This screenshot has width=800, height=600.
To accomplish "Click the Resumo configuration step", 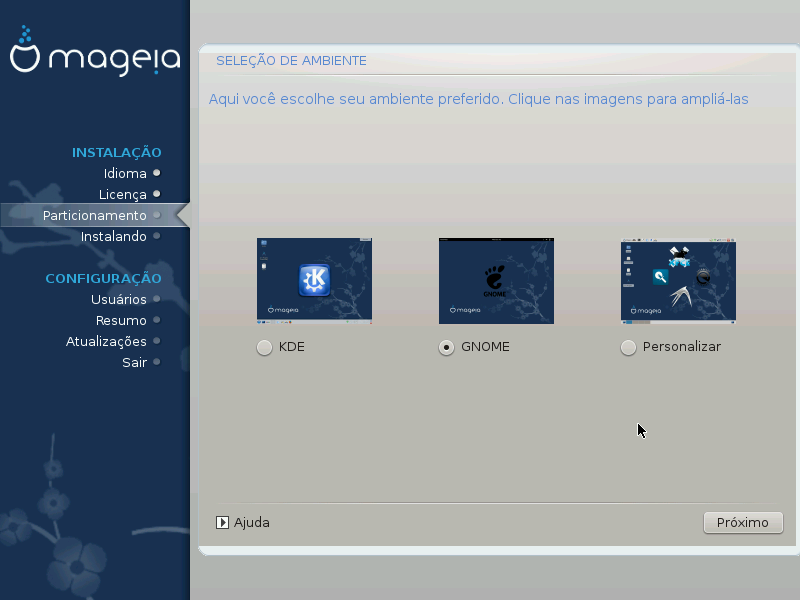I will (121, 320).
